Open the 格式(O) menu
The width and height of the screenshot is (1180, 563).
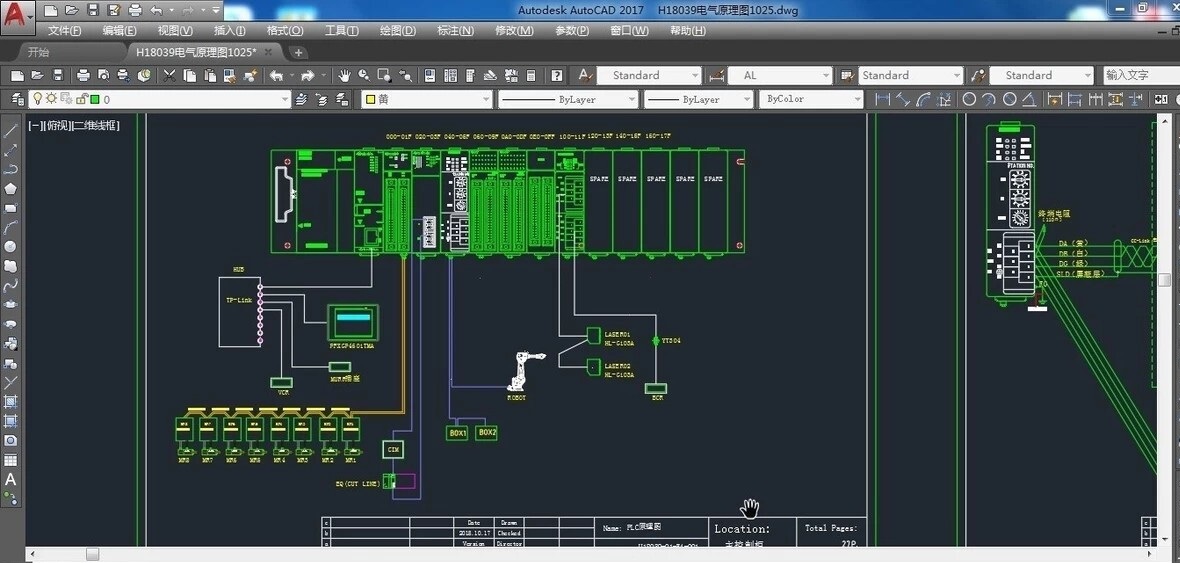[x=285, y=31]
